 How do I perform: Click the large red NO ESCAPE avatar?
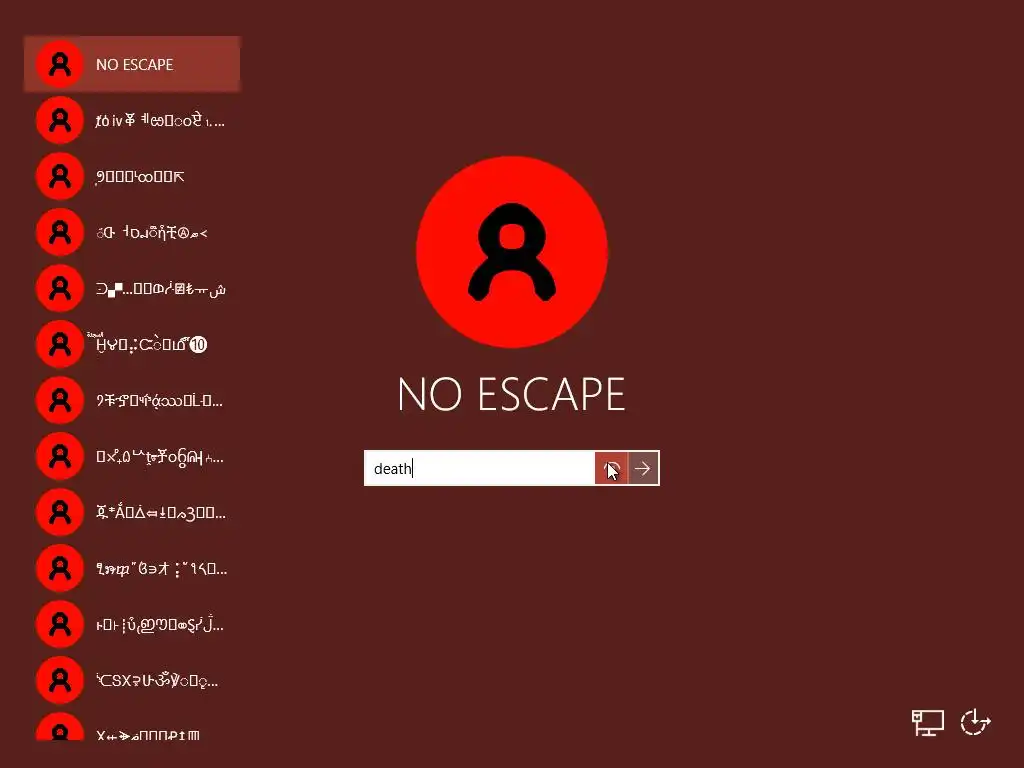click(512, 252)
